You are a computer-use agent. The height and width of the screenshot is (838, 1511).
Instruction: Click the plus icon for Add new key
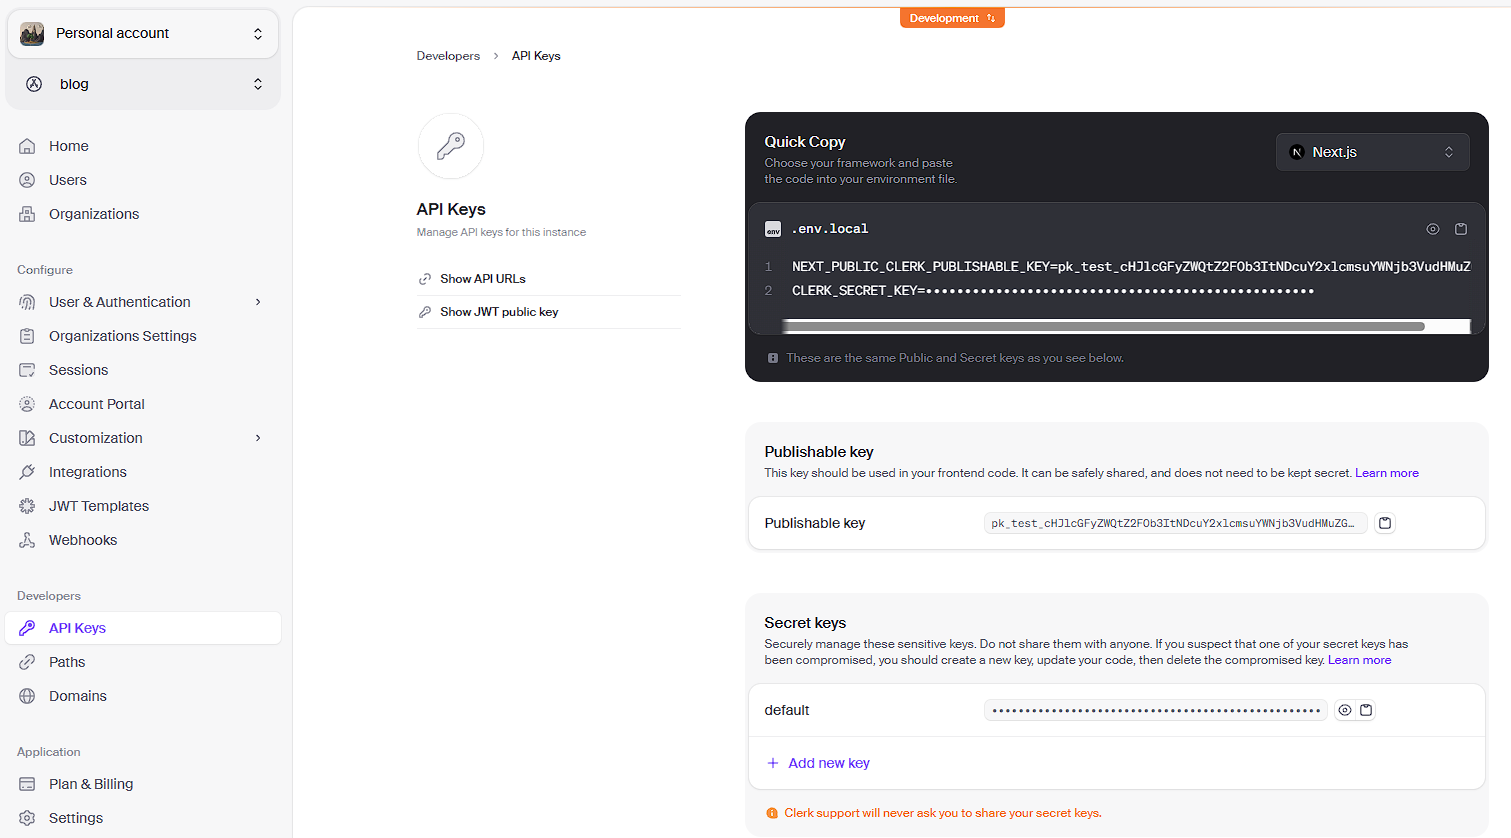coord(773,763)
